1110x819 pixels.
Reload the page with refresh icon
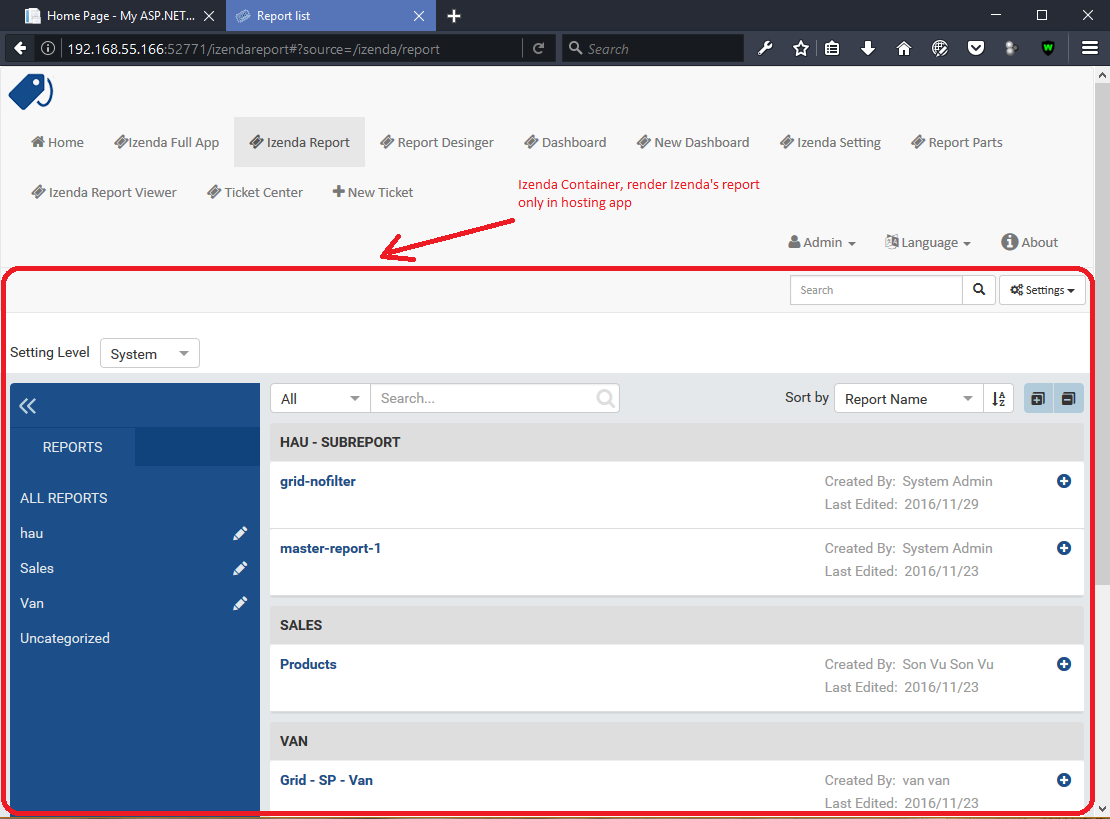[539, 48]
